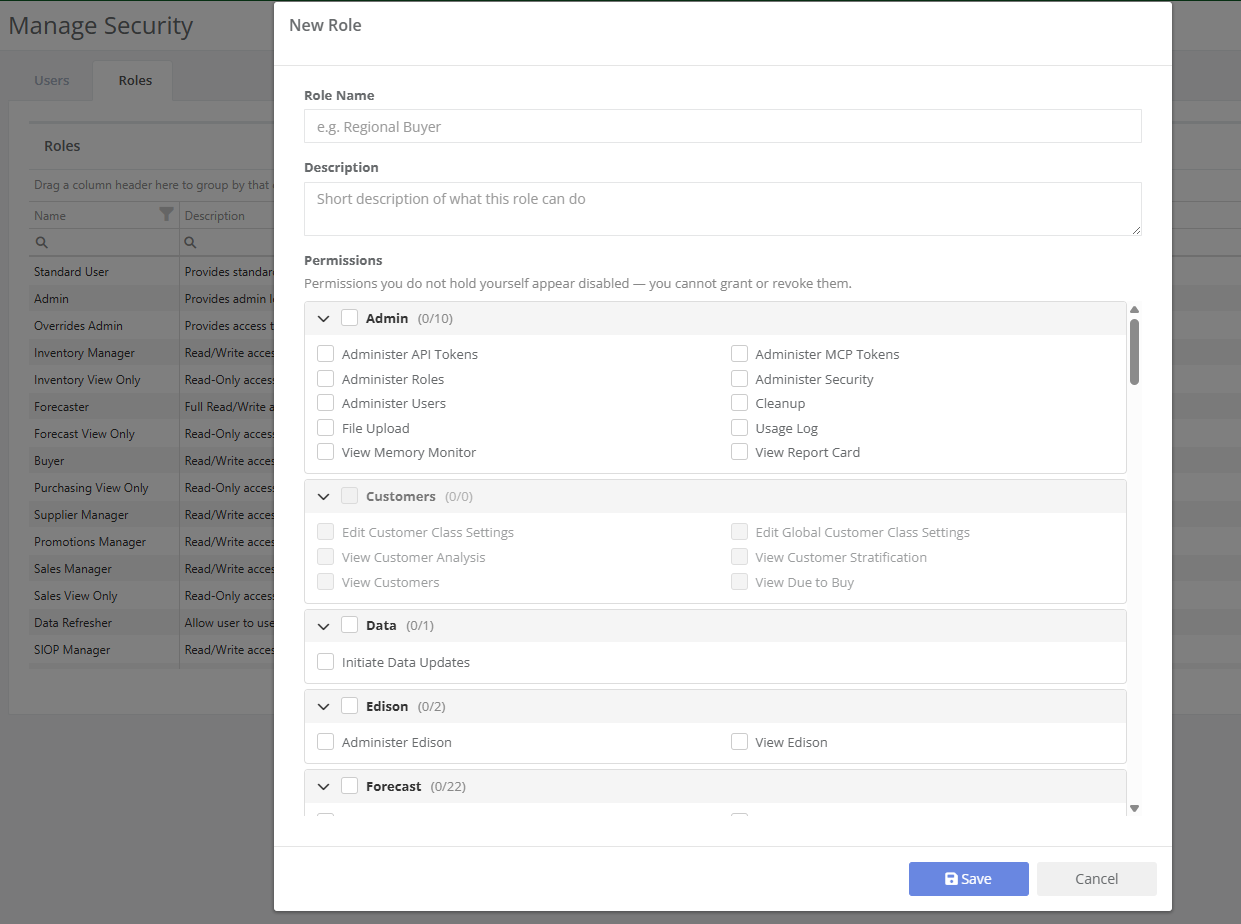Viewport: 1241px width, 924px height.
Task: Cancel the New Role dialog
Action: [1096, 879]
